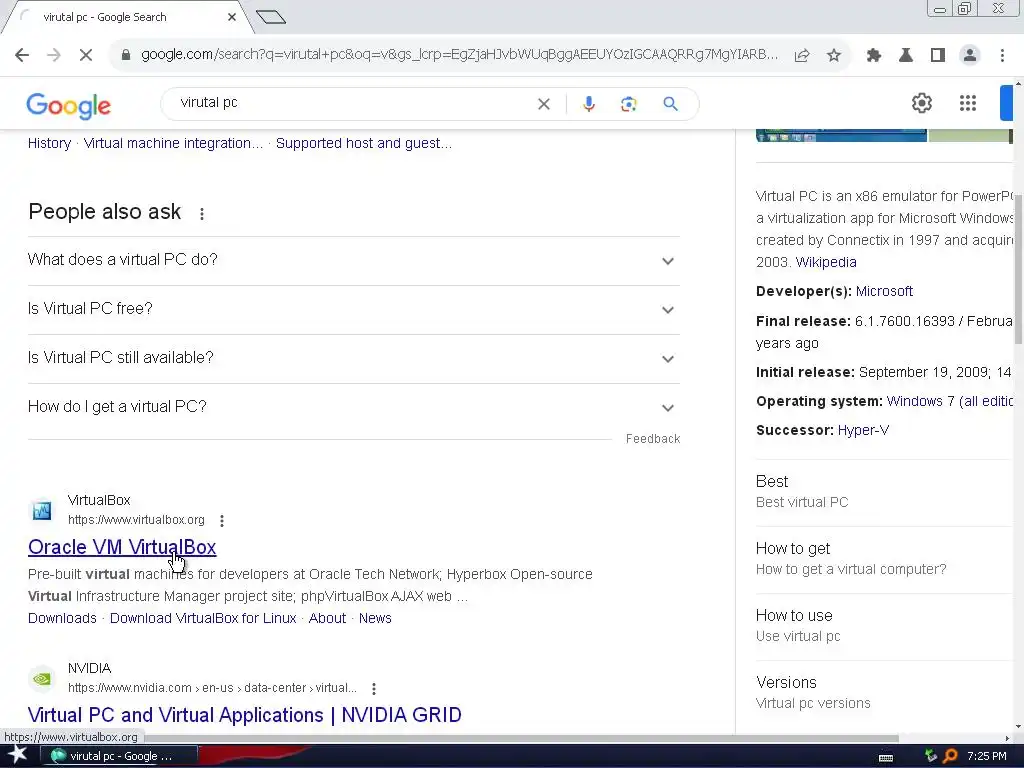Image resolution: width=1024 pixels, height=768 pixels.
Task: Open Google apps grid
Action: point(968,103)
